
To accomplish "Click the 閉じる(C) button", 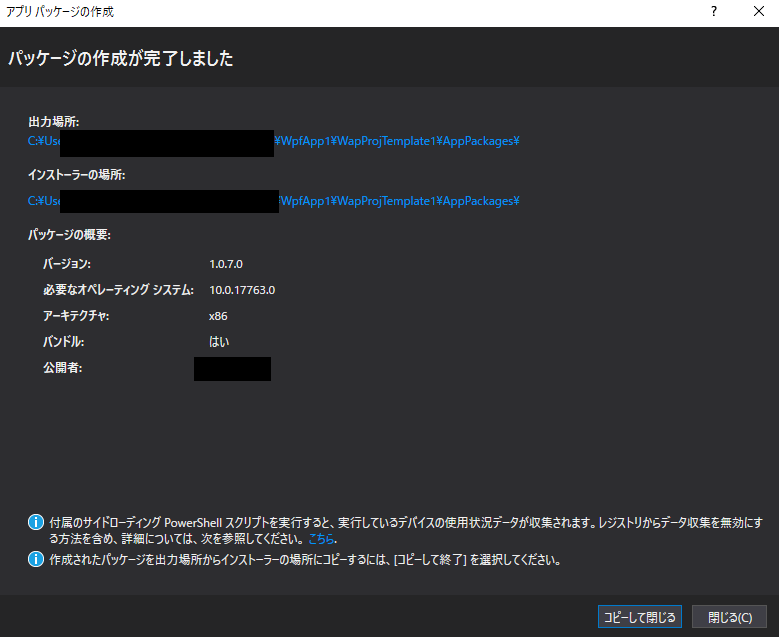I will click(729, 617).
